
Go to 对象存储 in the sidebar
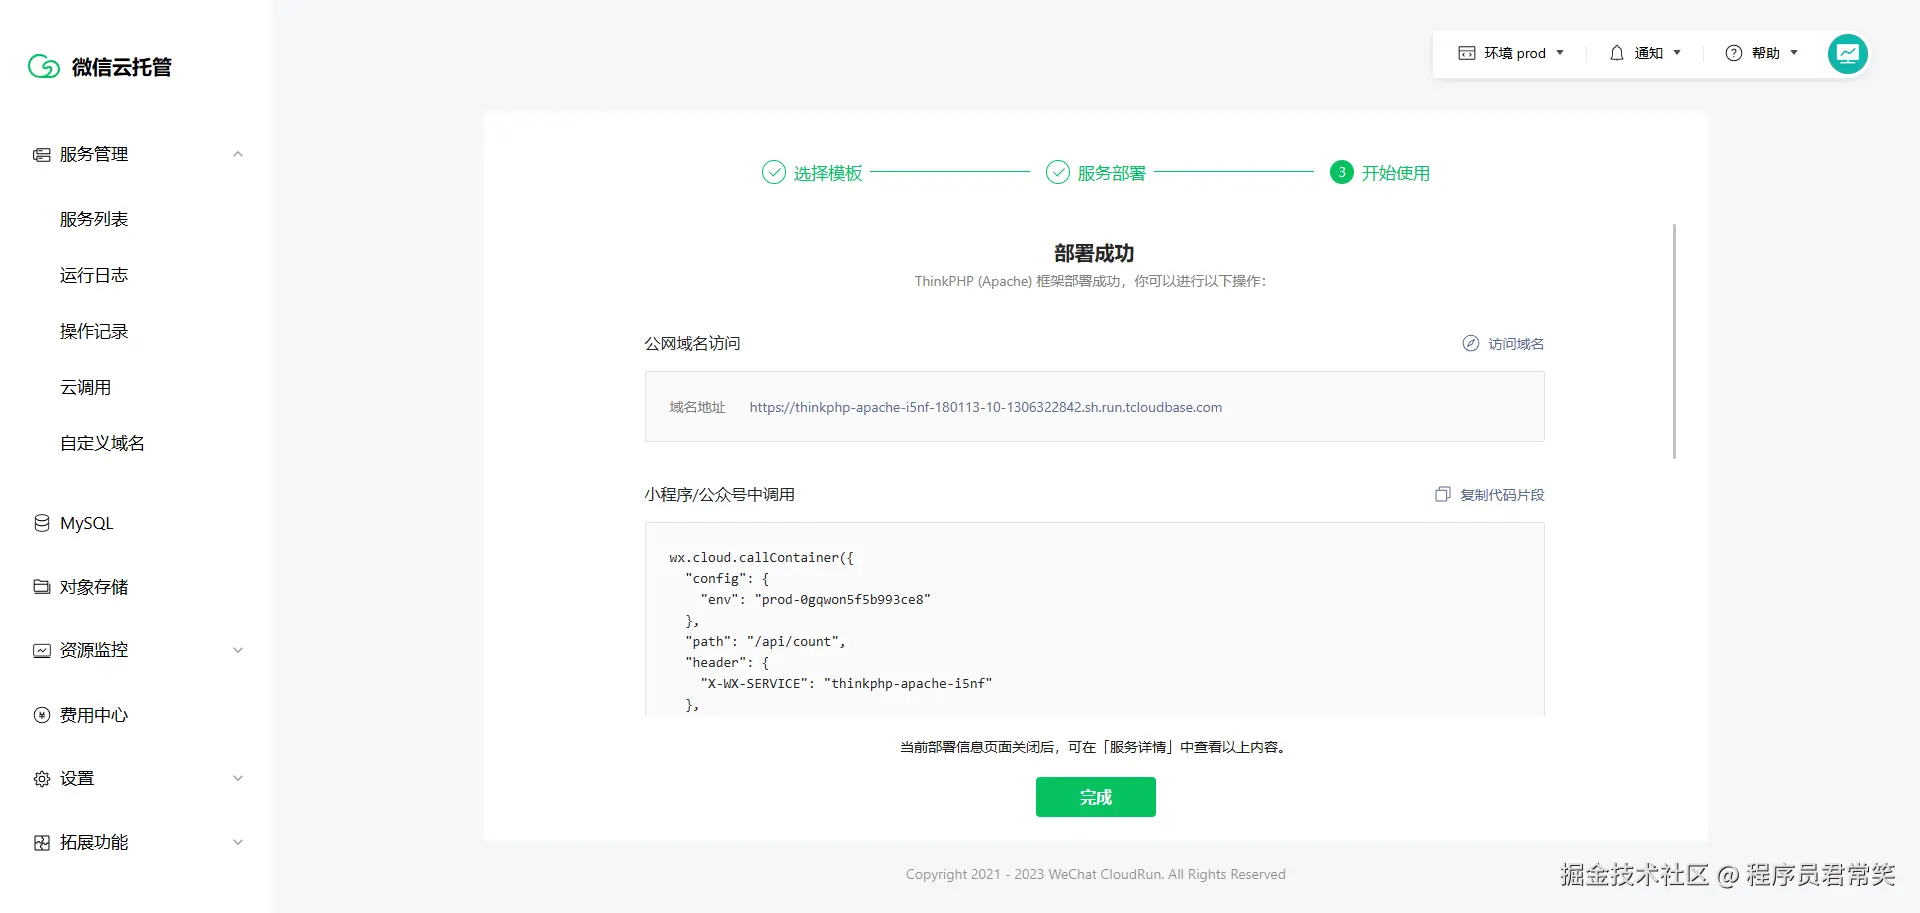click(x=94, y=587)
